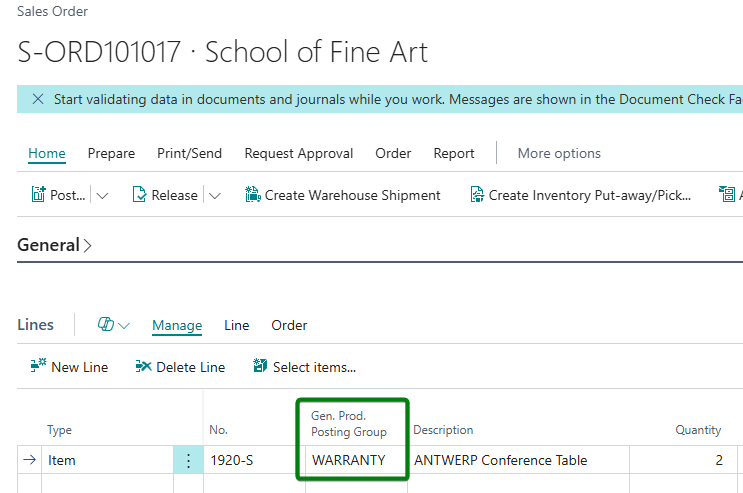Expand the Post options dropdown arrow
The width and height of the screenshot is (743, 493).
(x=102, y=195)
